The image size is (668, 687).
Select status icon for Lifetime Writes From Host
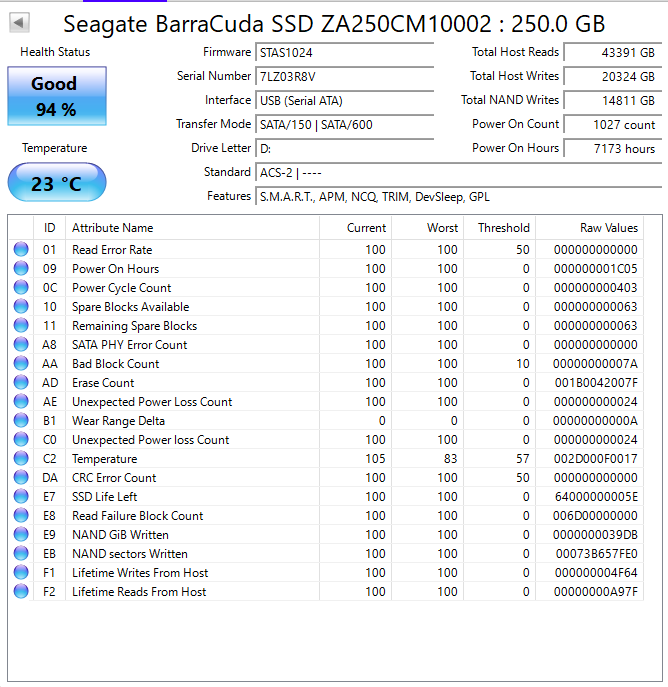pyautogui.click(x=21, y=573)
